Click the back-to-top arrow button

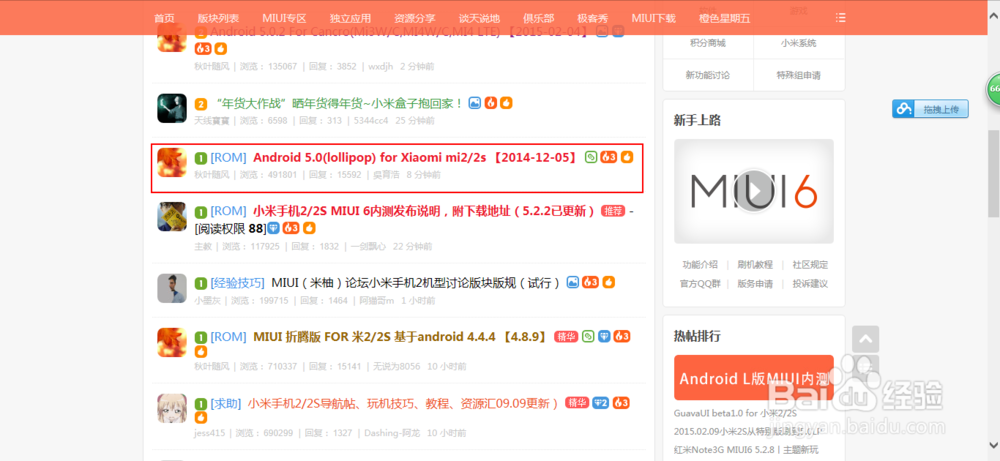(x=865, y=339)
